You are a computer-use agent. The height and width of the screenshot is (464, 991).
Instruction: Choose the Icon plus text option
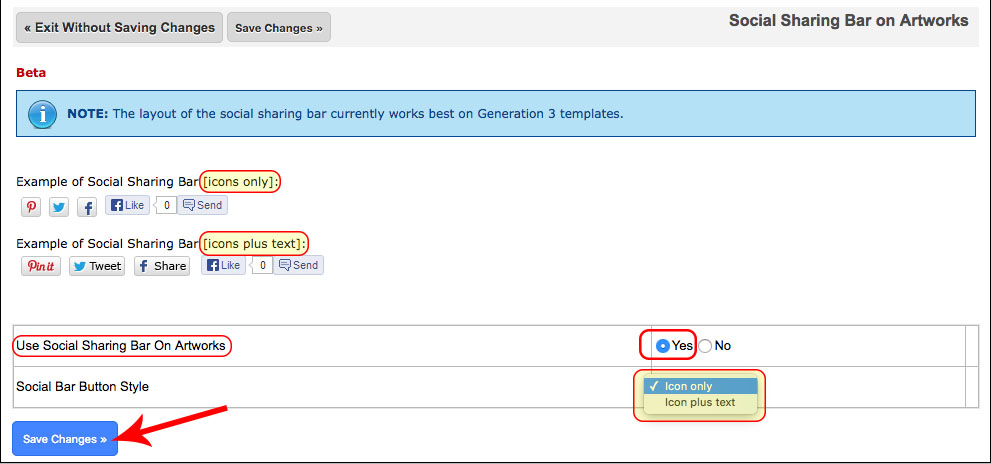[x=700, y=403]
